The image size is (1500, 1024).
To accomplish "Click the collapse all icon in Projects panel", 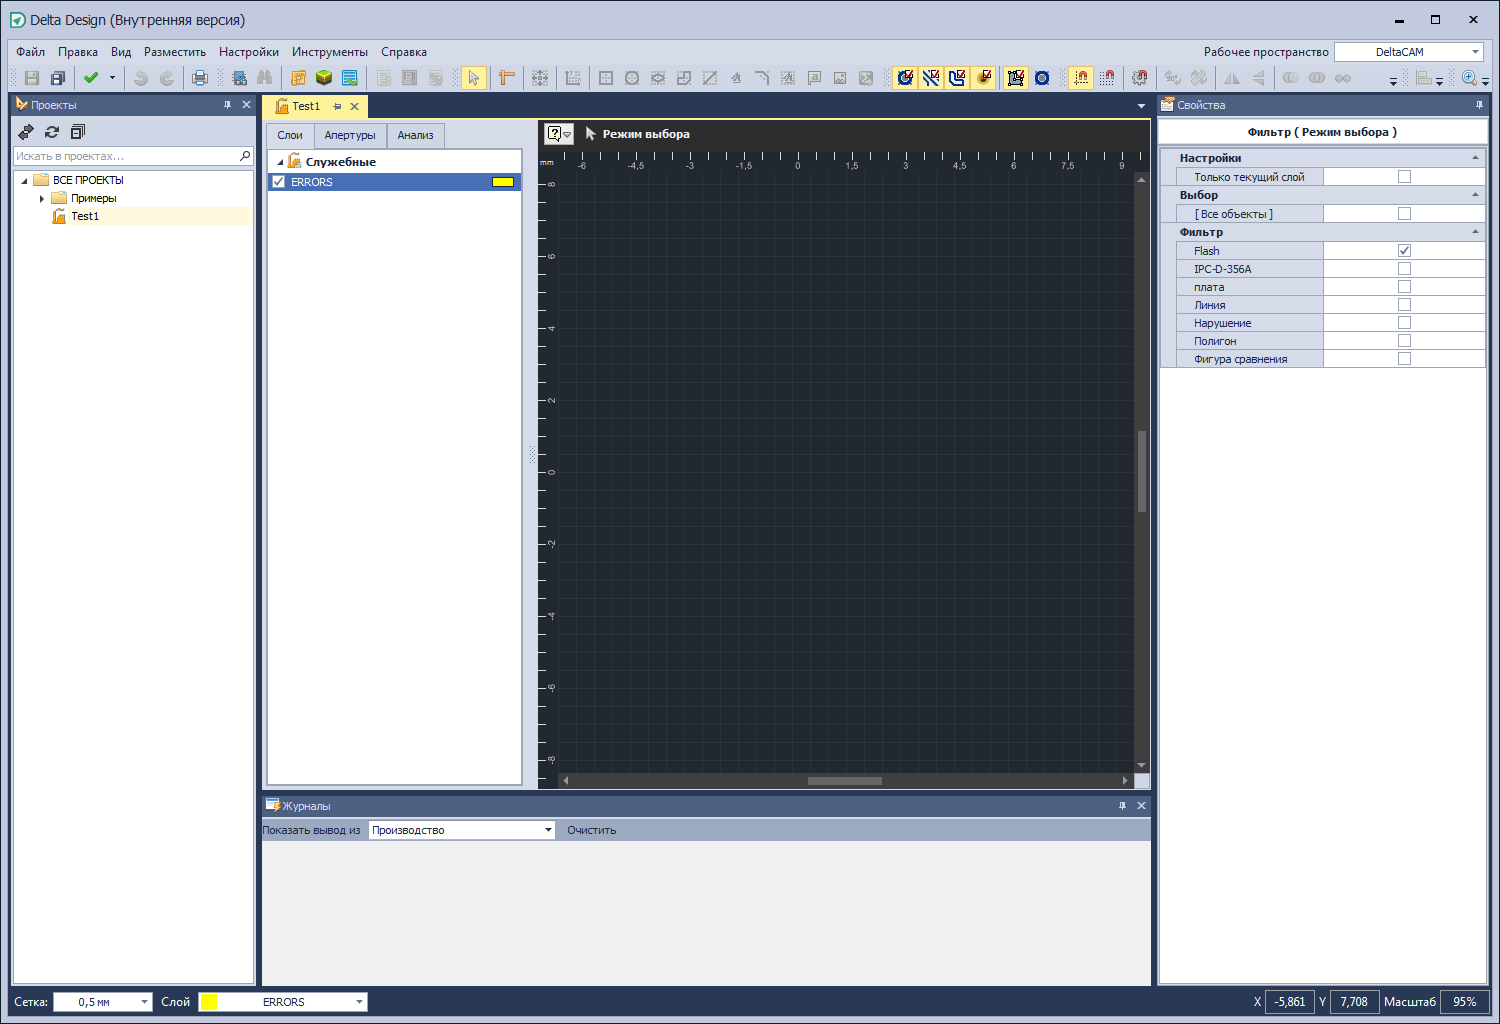I will [78, 132].
